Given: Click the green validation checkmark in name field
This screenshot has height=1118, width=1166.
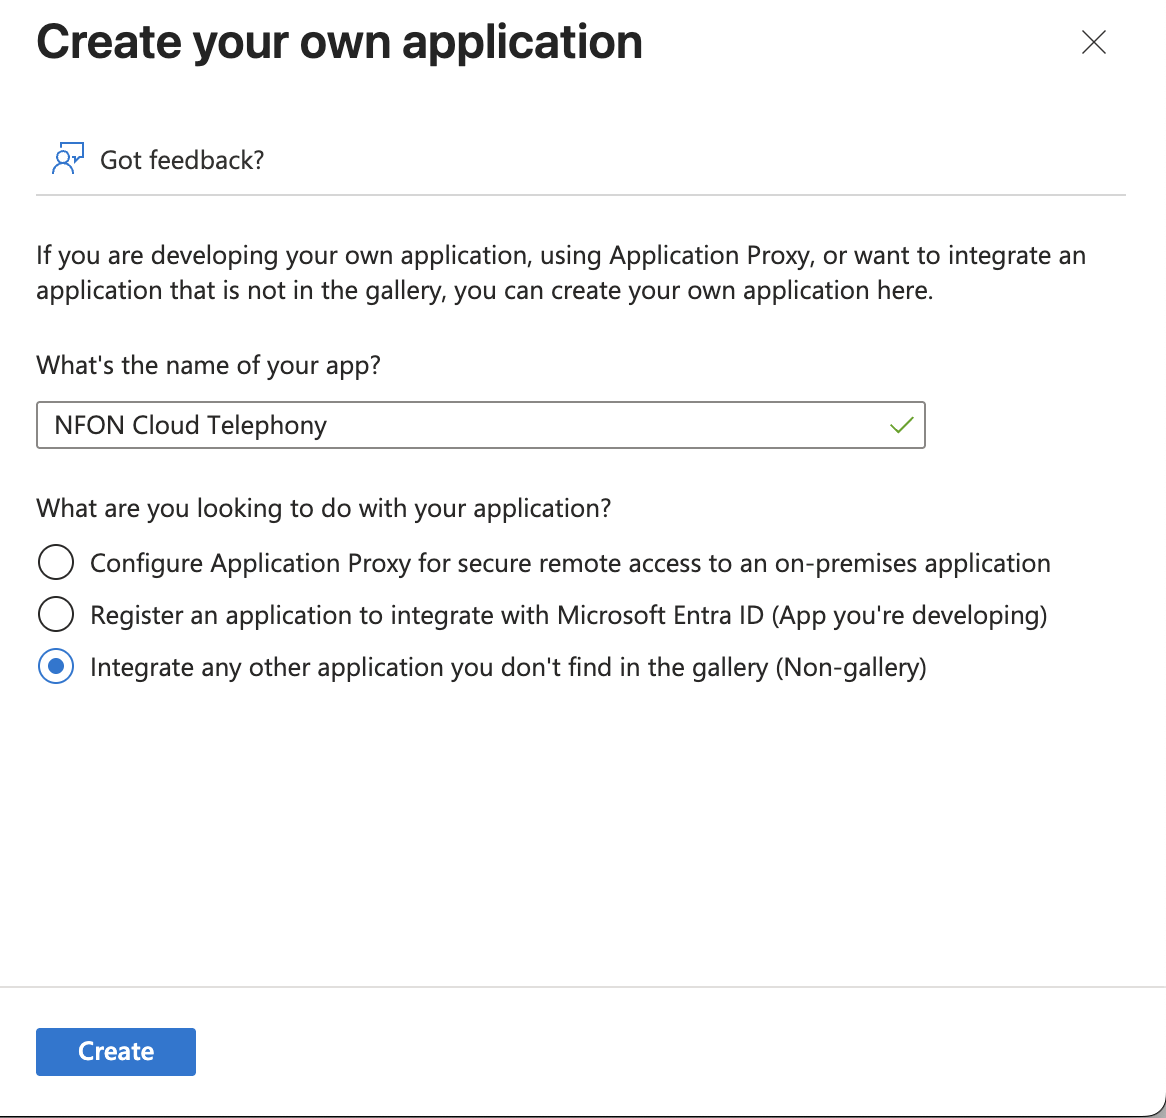Looking at the screenshot, I should pos(901,425).
